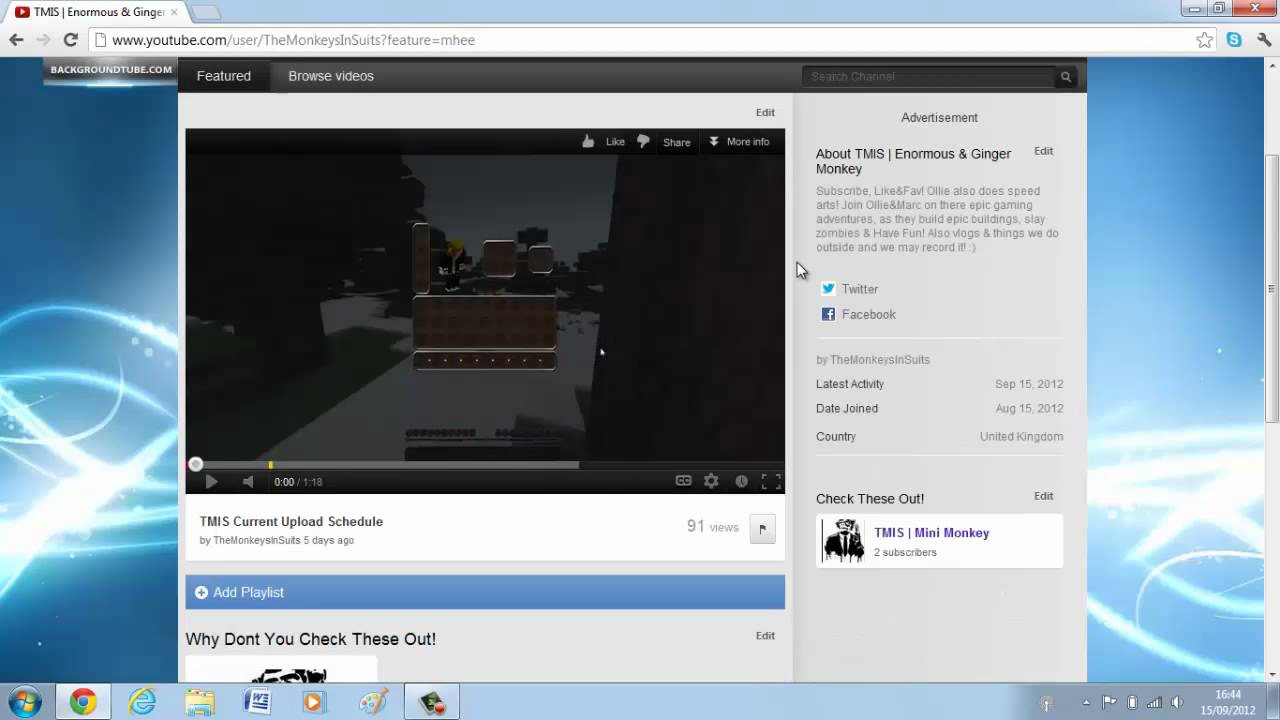Screen dimensions: 1280x720
Task: Switch to the Featured tab
Action: (224, 76)
